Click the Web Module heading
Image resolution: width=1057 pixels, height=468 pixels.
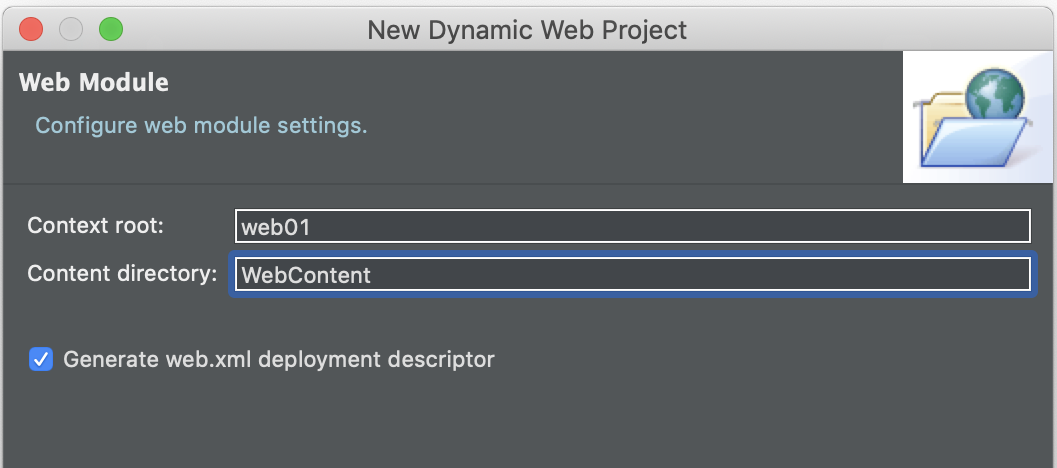(x=94, y=82)
